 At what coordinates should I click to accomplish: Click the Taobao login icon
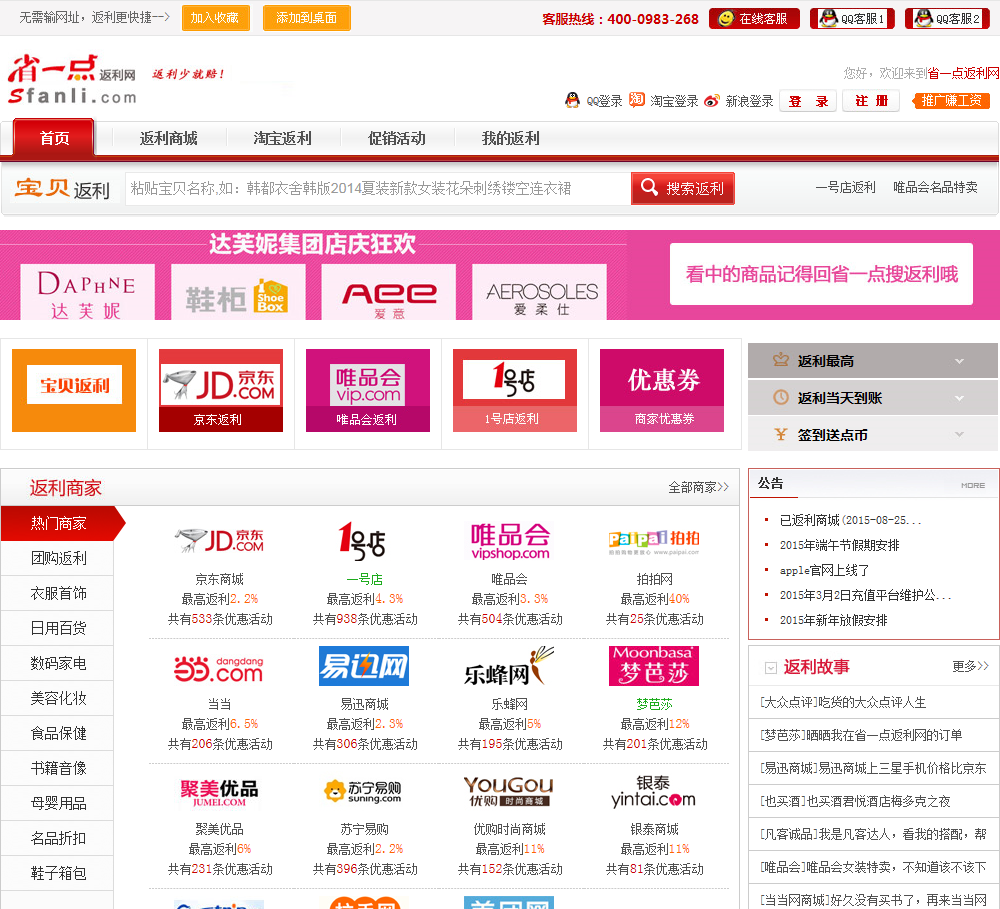click(x=636, y=100)
